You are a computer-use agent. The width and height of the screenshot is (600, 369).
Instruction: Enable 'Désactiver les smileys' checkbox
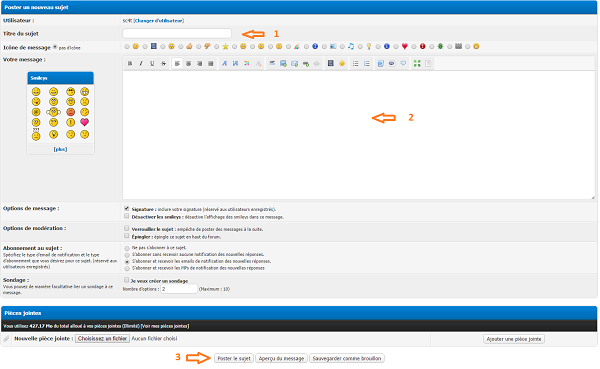[x=127, y=216]
